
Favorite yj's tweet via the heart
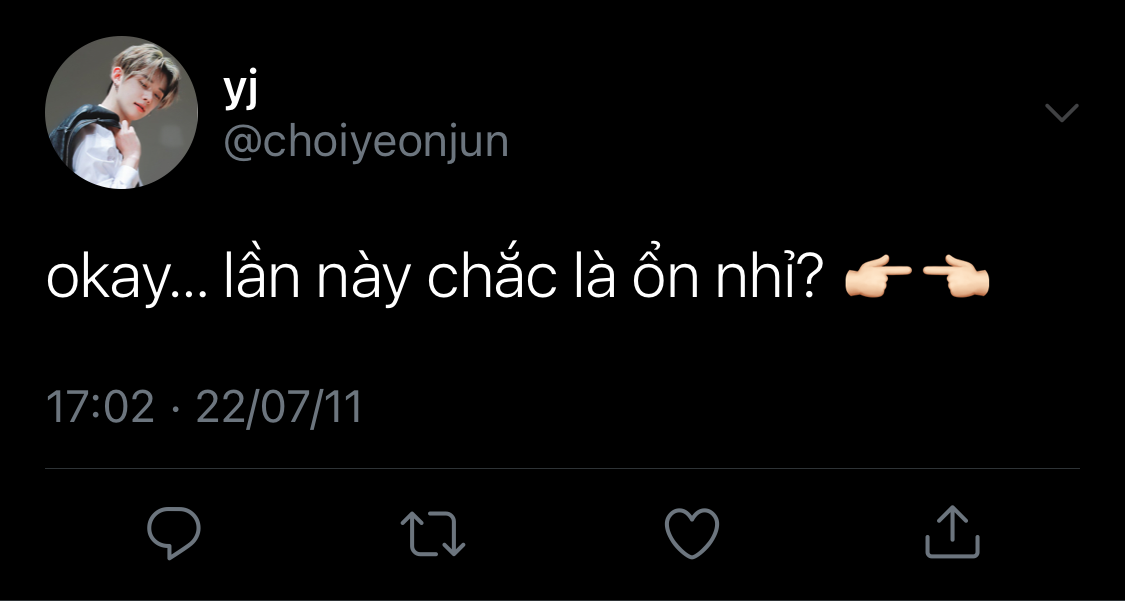tap(692, 534)
